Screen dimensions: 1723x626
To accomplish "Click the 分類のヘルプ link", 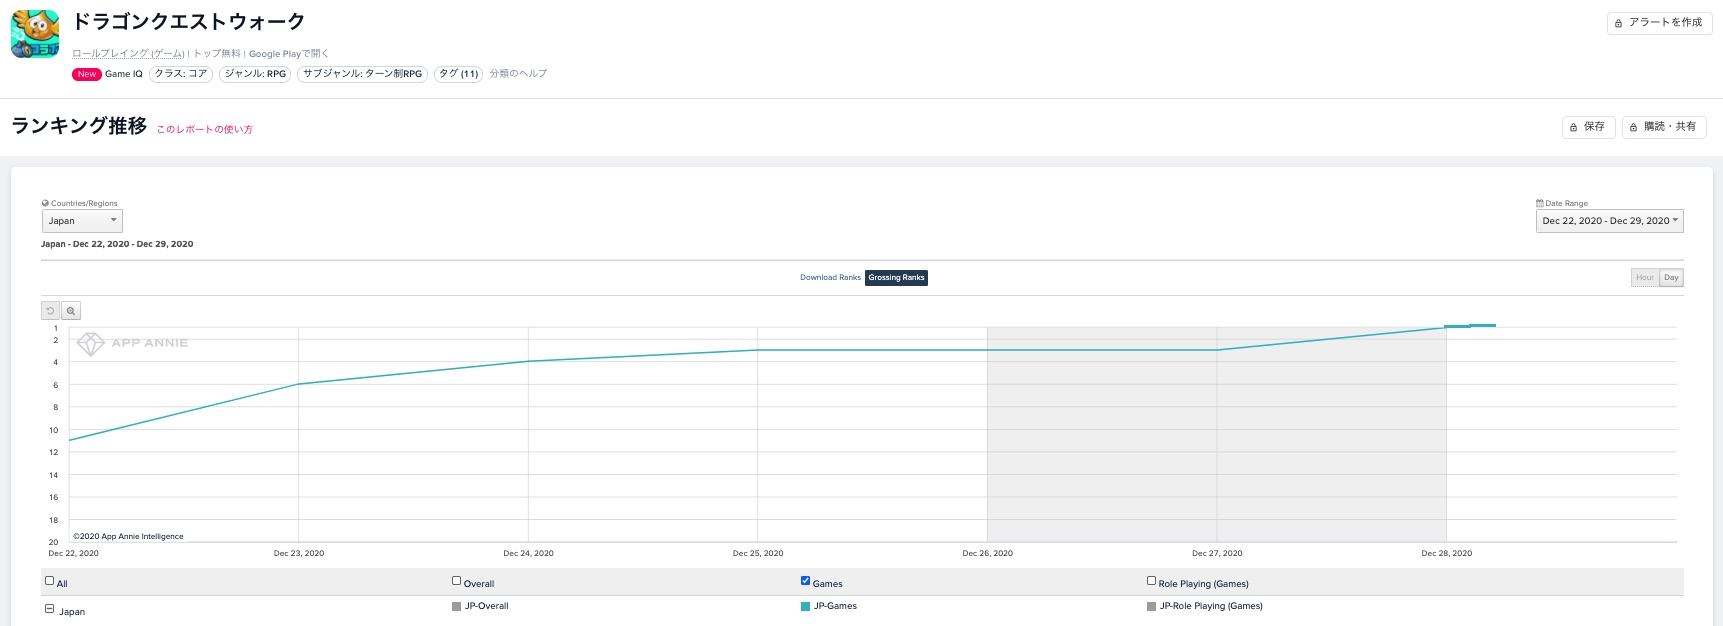I will click(518, 74).
